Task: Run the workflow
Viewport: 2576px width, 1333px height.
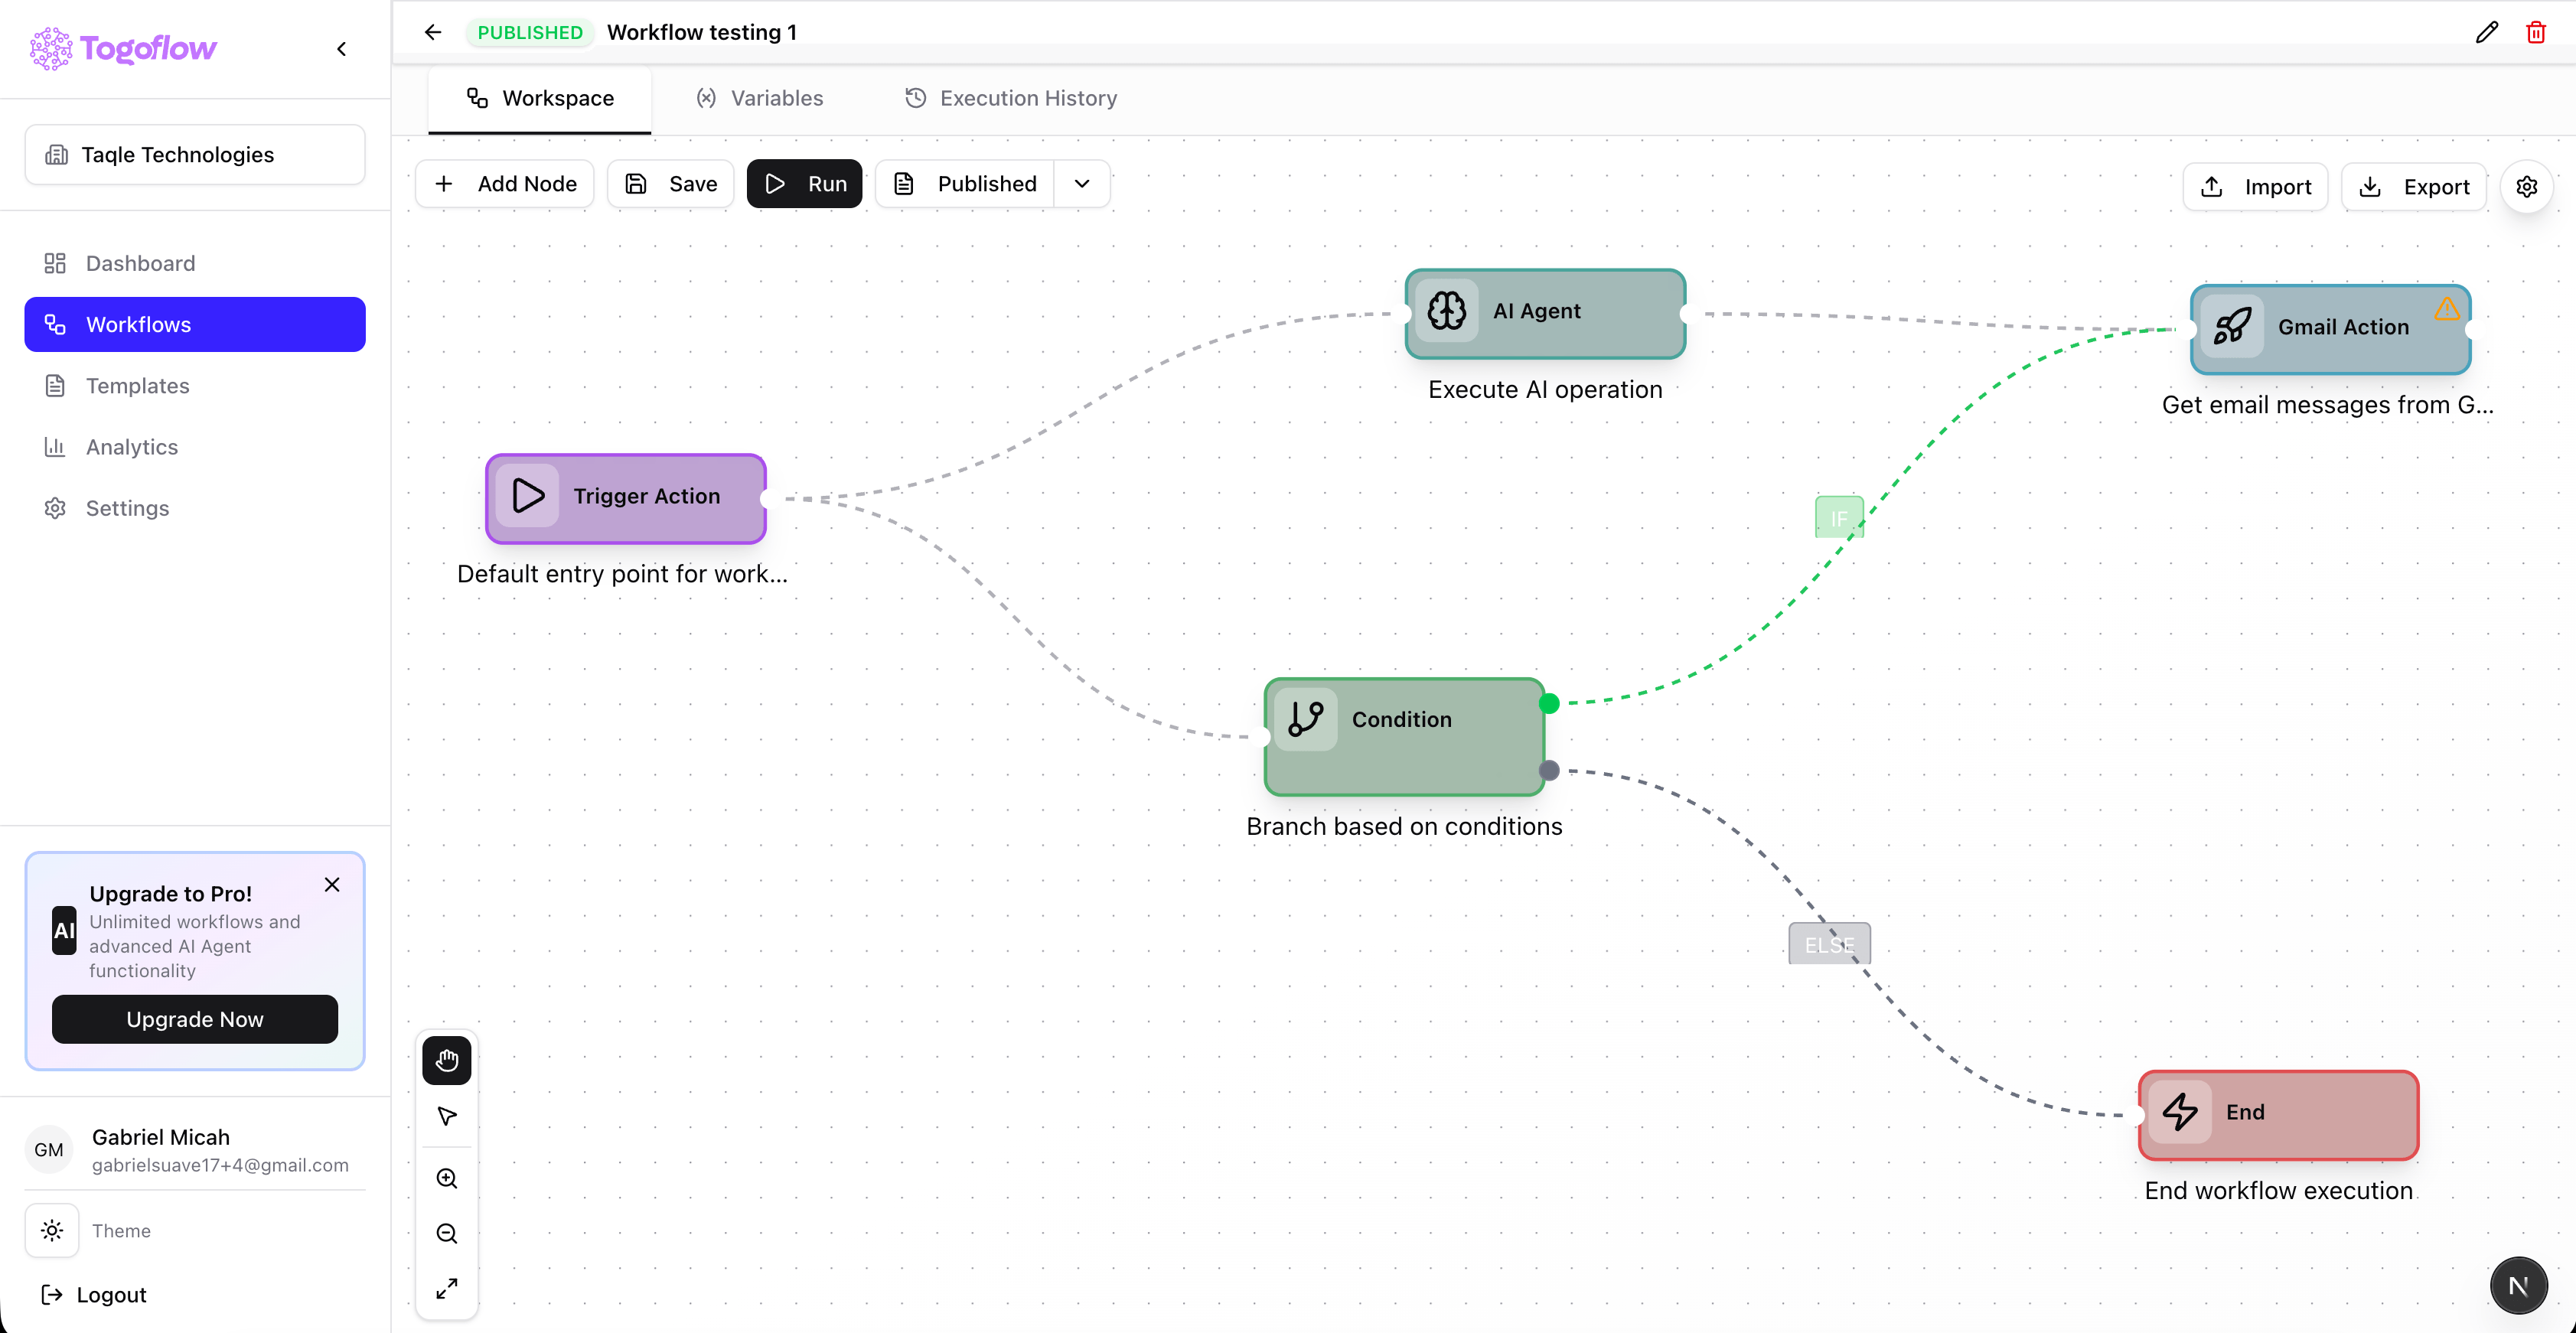Action: click(x=804, y=183)
